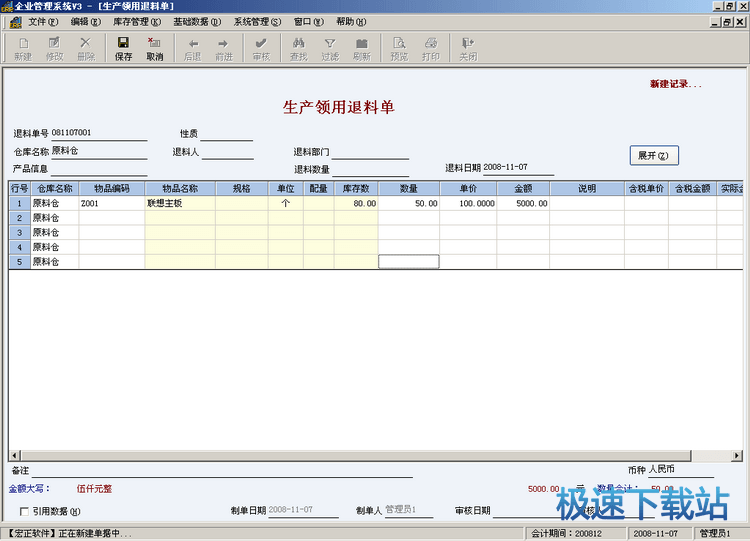Click the 新建 (New) toolbar icon
This screenshot has width=750, height=541.
coord(22,48)
